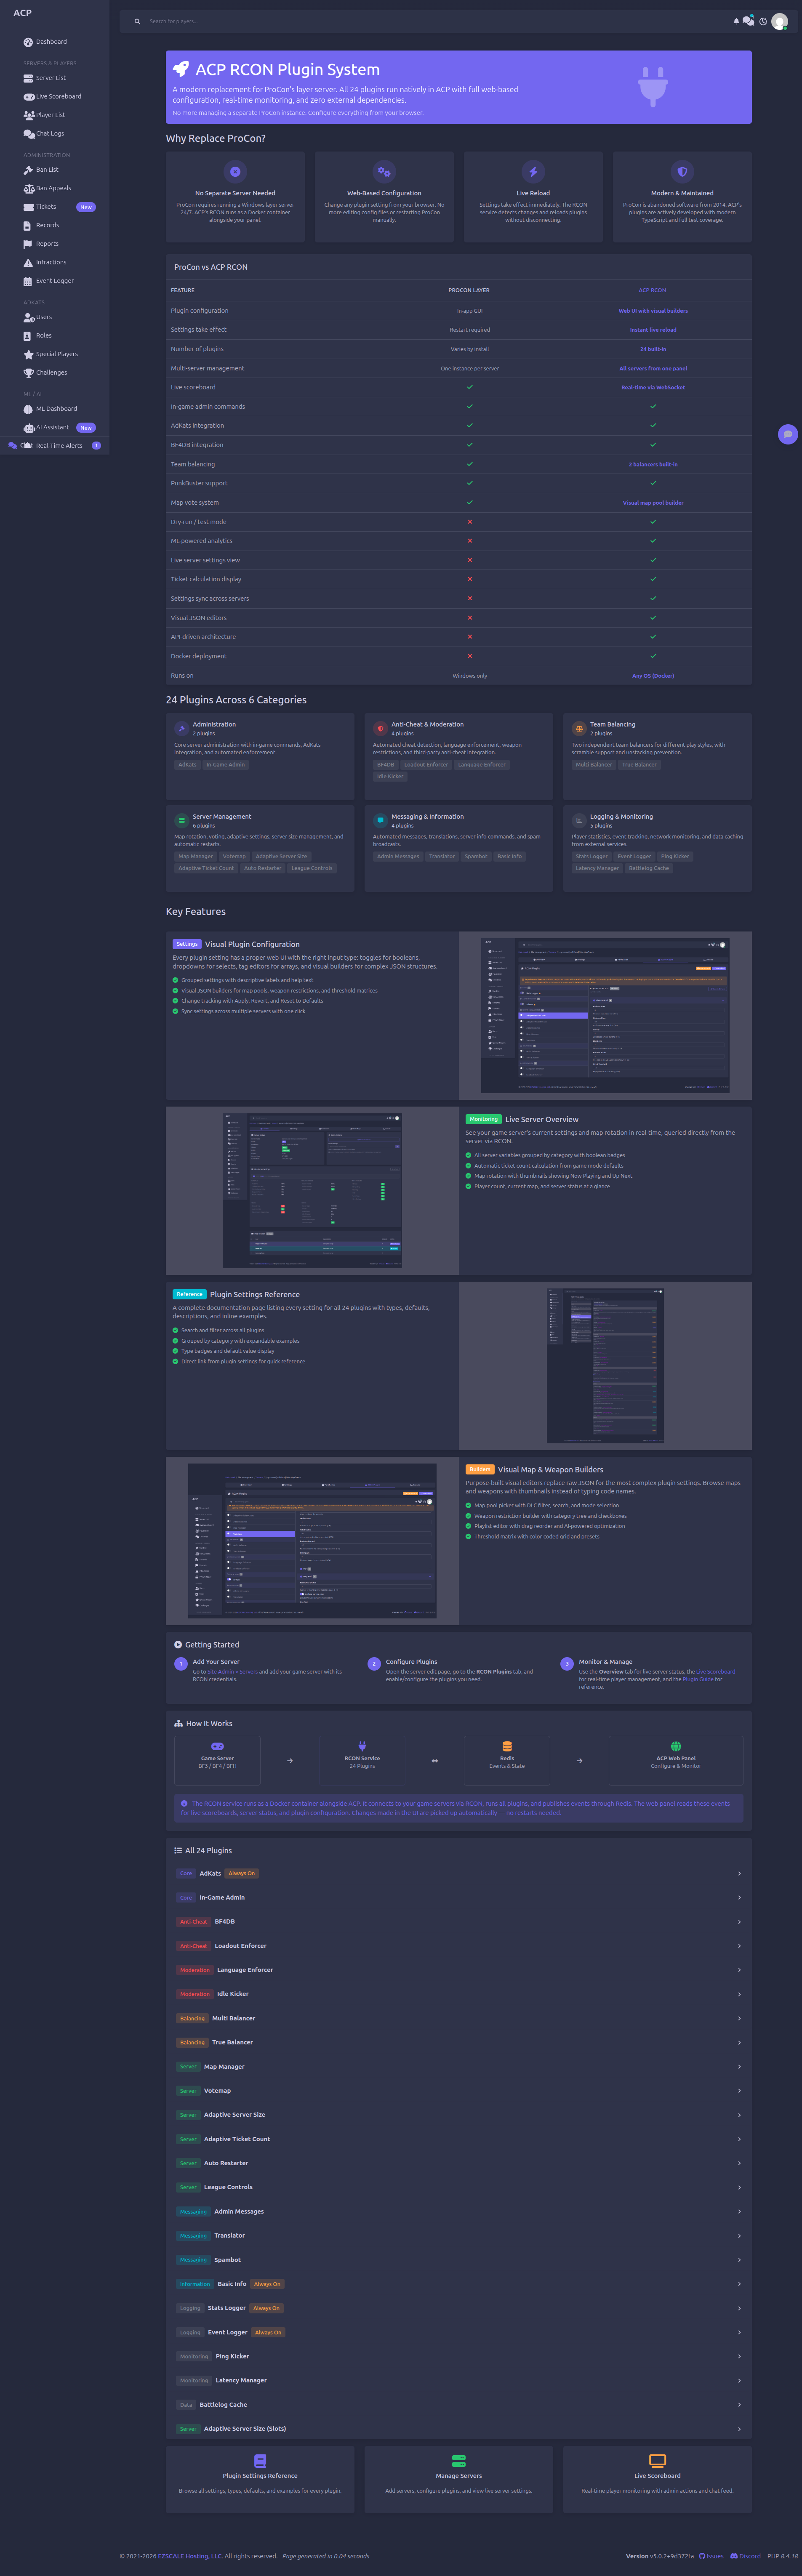Expand the AdKats plugin row

459,1873
